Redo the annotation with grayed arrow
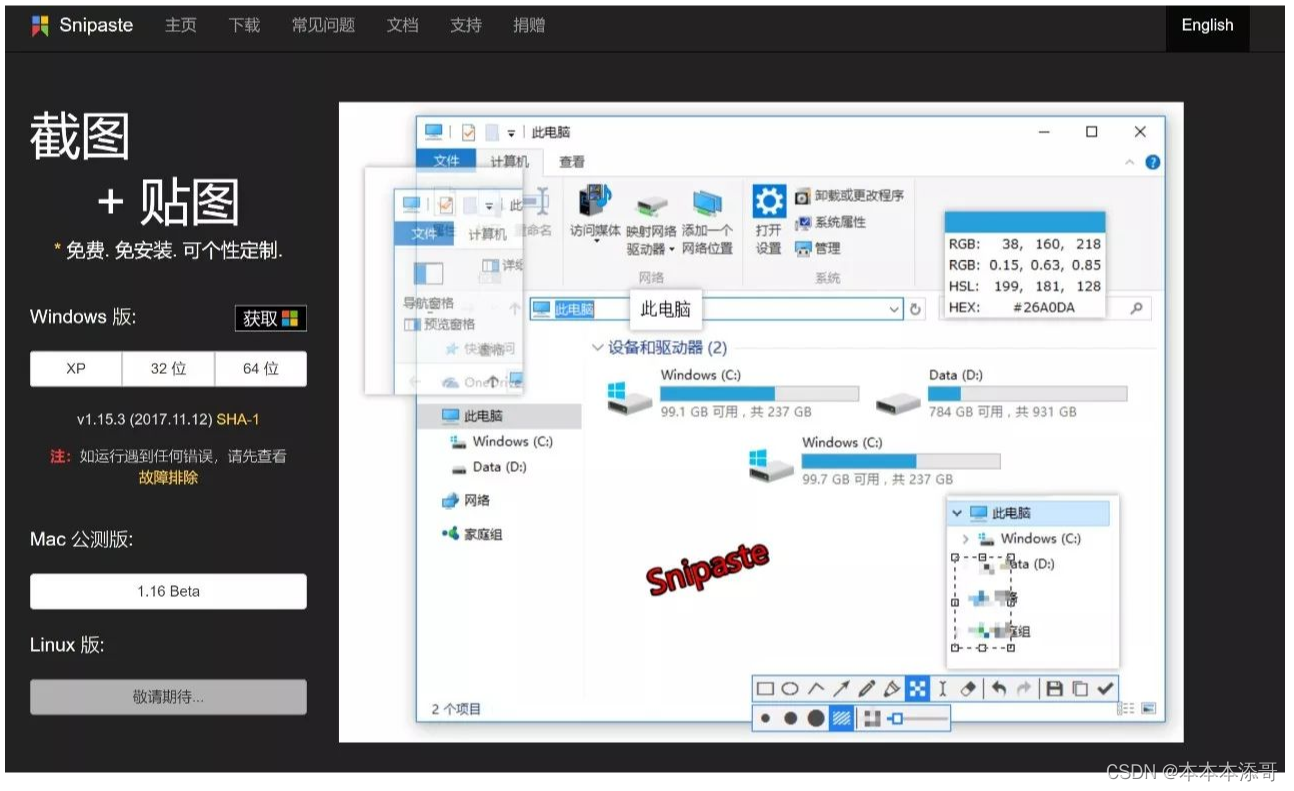The height and width of the screenshot is (791, 1294). pos(1023,689)
